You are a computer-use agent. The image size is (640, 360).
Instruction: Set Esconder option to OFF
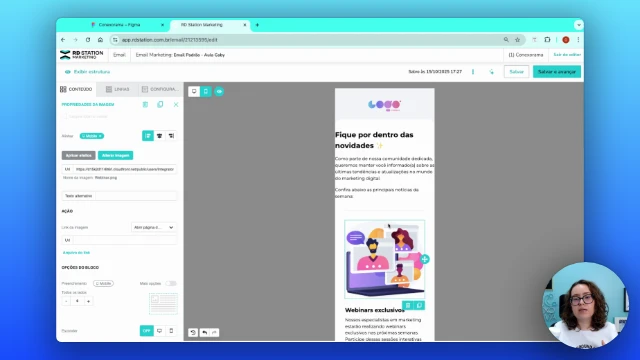click(x=147, y=331)
